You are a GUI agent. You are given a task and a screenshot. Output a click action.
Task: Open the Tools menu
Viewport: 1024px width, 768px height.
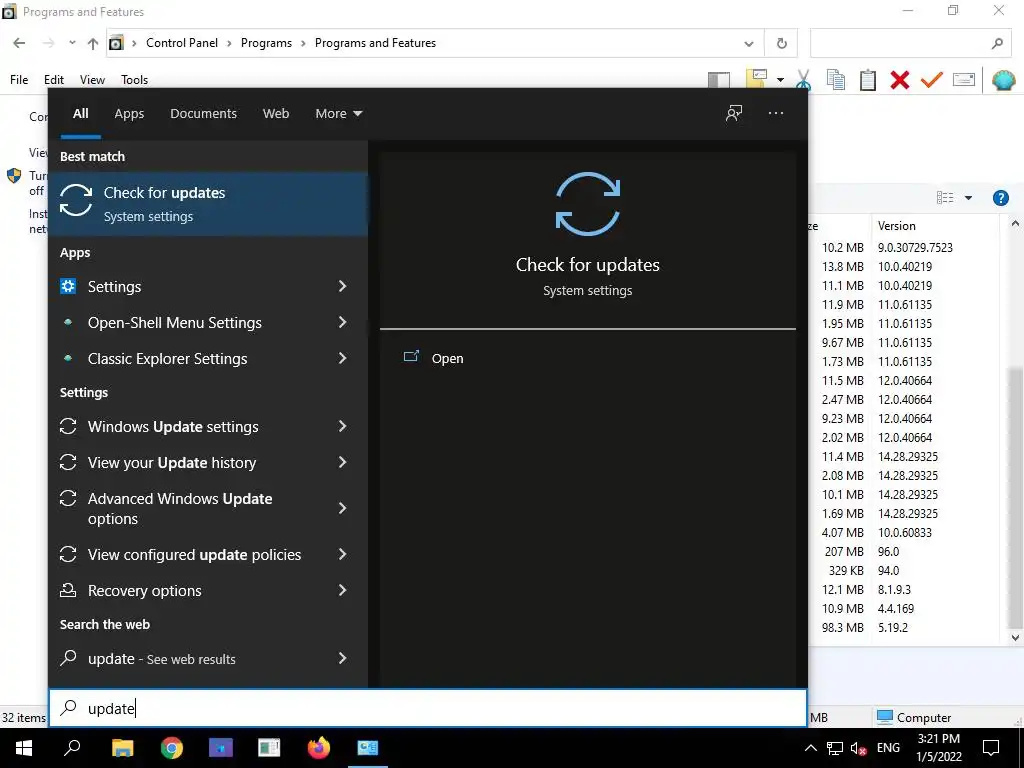(x=135, y=80)
